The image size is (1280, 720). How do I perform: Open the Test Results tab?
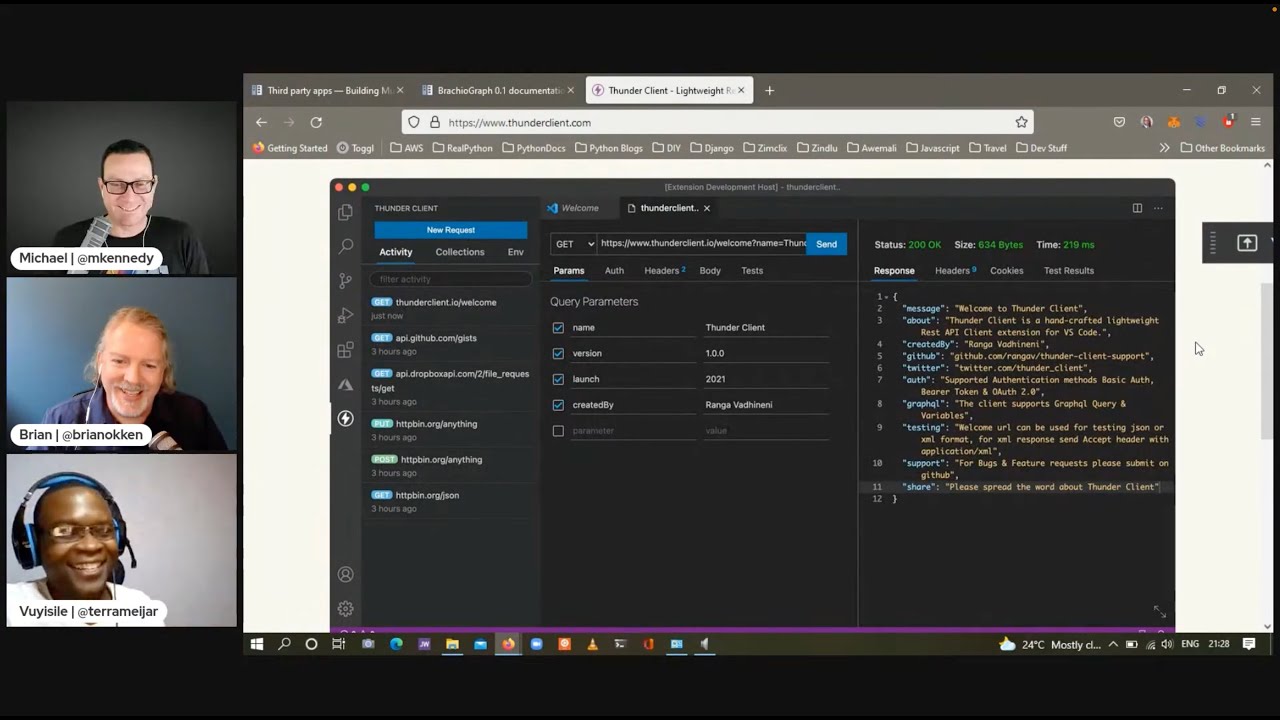(x=1068, y=271)
